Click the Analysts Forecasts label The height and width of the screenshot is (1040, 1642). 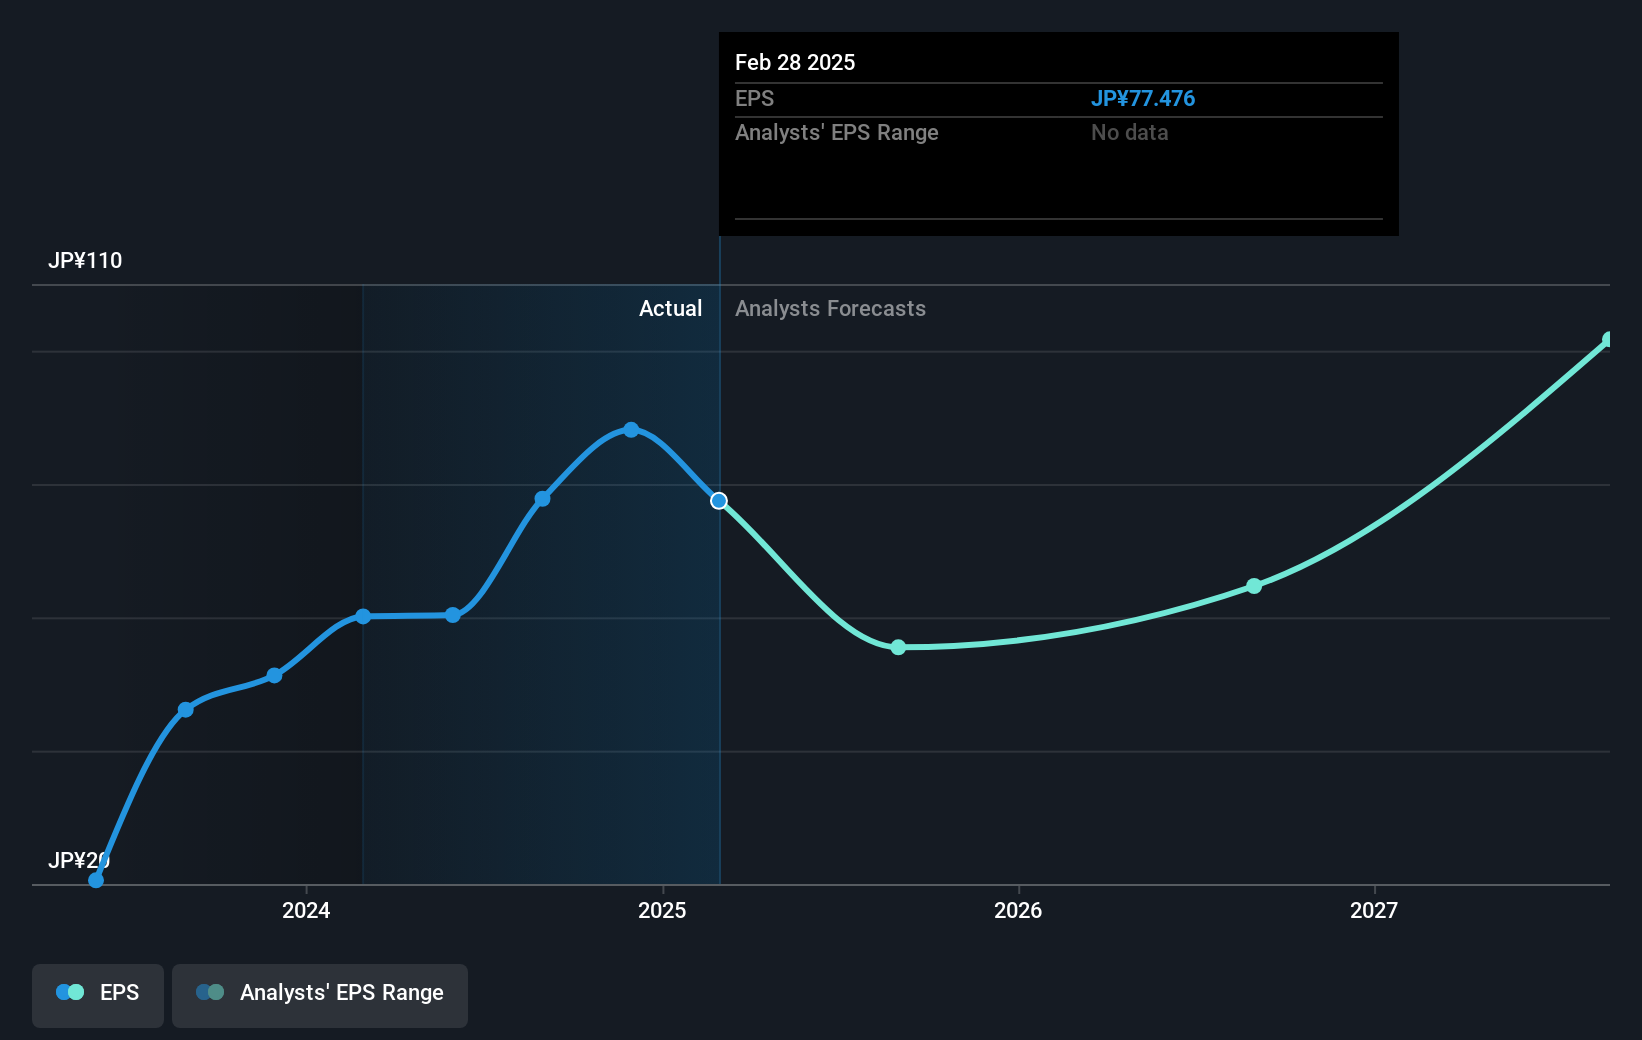pos(830,309)
